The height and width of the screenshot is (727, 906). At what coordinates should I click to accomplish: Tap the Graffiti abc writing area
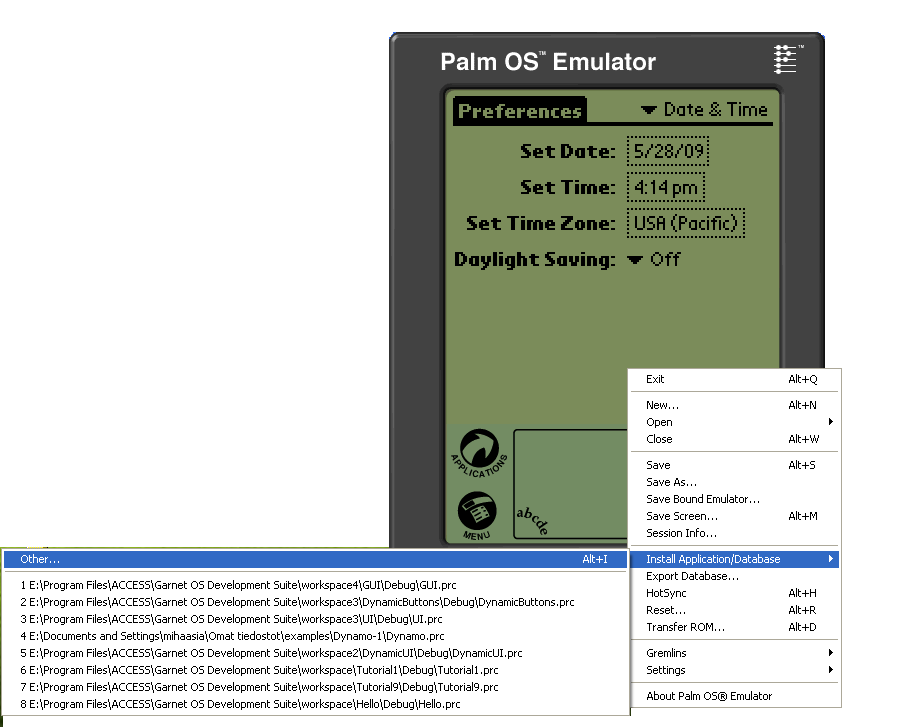(x=570, y=484)
